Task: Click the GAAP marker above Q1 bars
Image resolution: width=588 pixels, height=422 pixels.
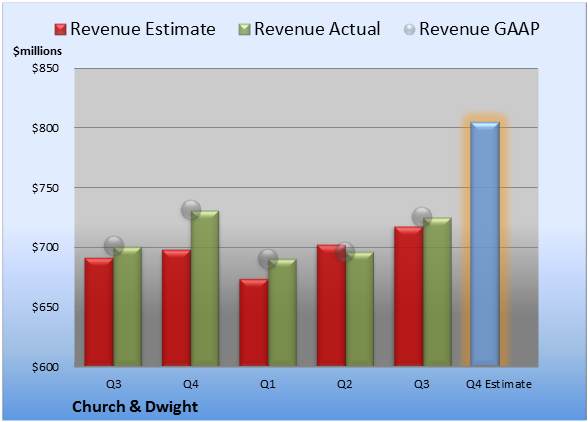Action: click(268, 258)
